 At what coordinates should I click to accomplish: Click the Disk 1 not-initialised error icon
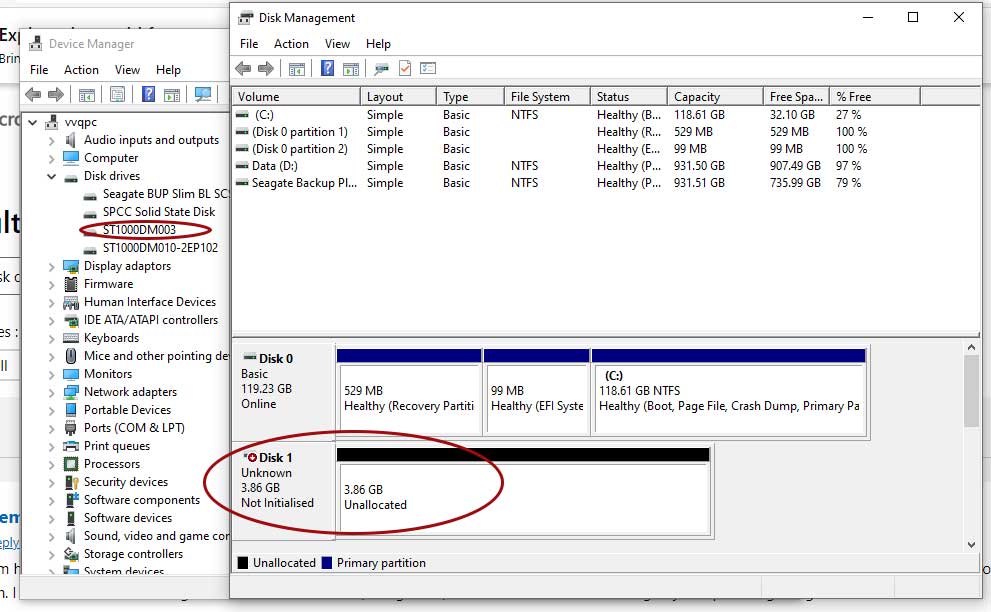(251, 457)
